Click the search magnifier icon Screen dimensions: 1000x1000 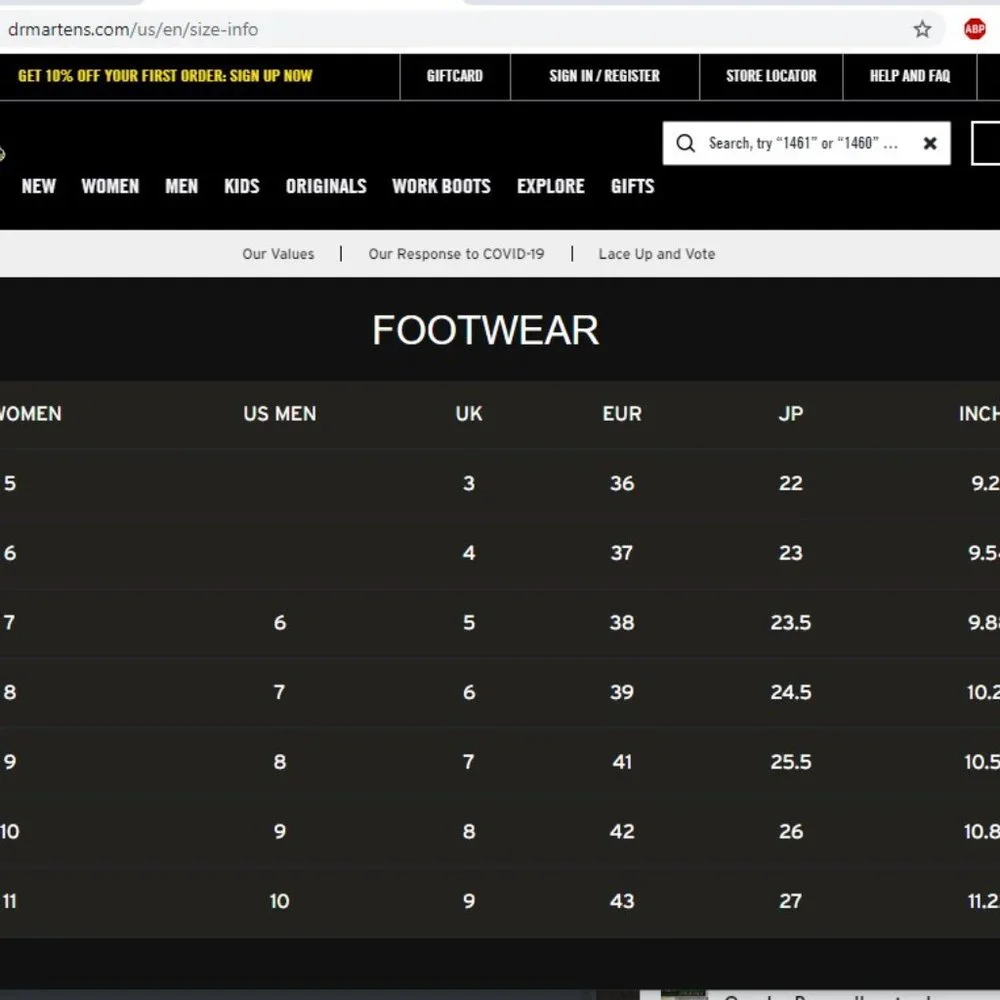tap(686, 143)
